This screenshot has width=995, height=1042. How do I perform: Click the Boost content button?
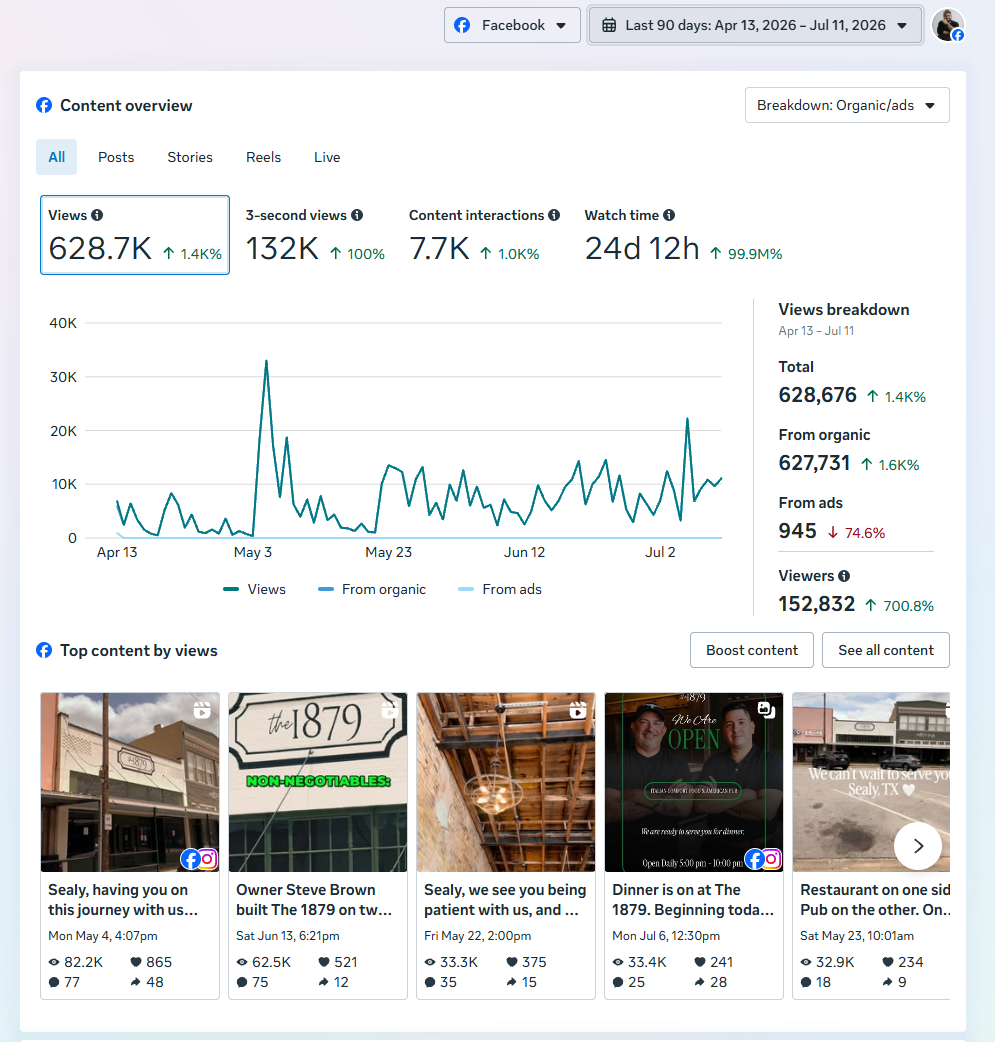[x=752, y=650]
